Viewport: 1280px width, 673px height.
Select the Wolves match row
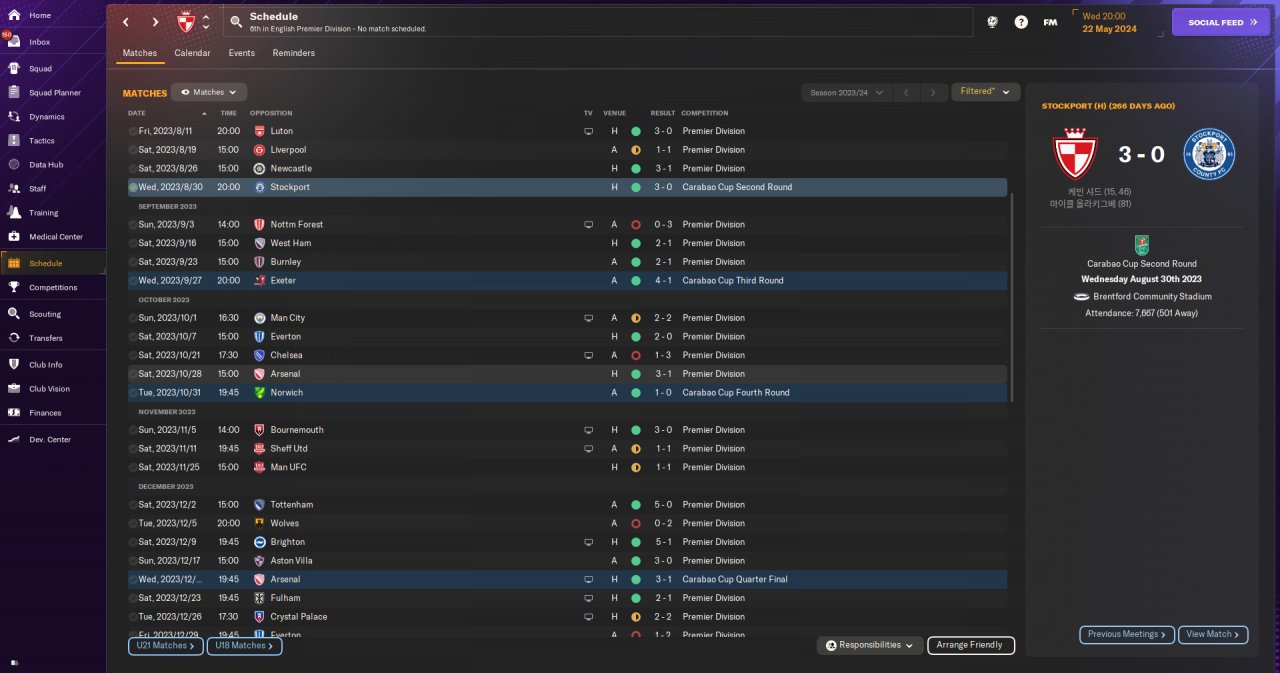tap(566, 523)
